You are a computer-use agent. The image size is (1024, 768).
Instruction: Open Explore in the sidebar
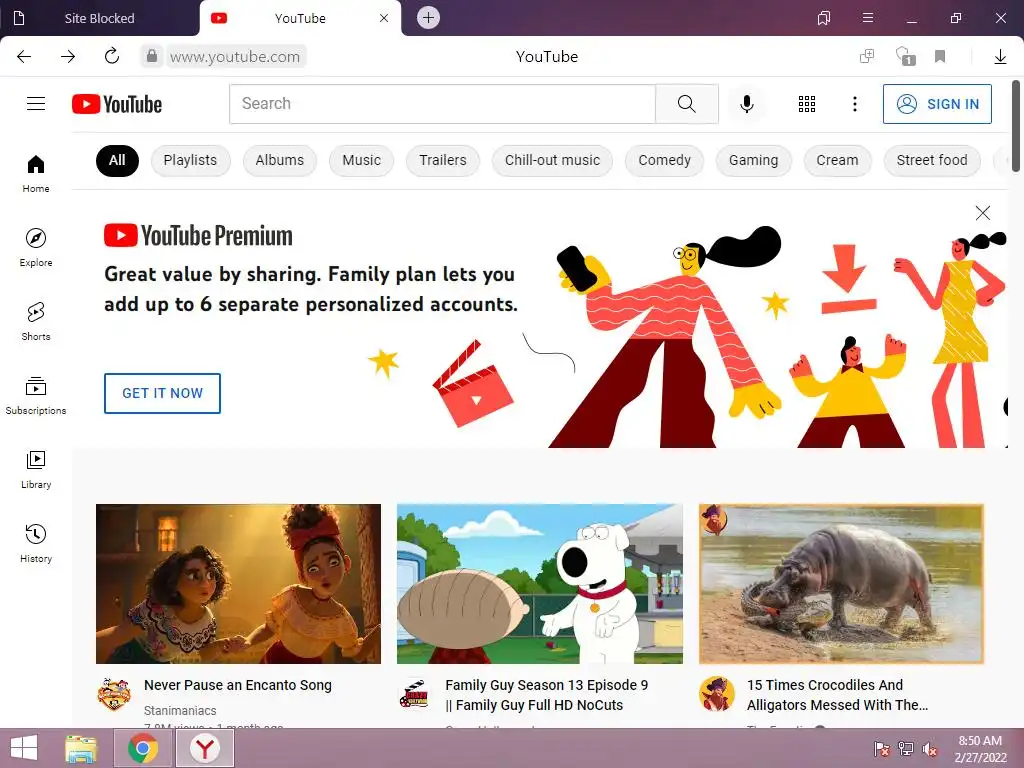(x=36, y=248)
